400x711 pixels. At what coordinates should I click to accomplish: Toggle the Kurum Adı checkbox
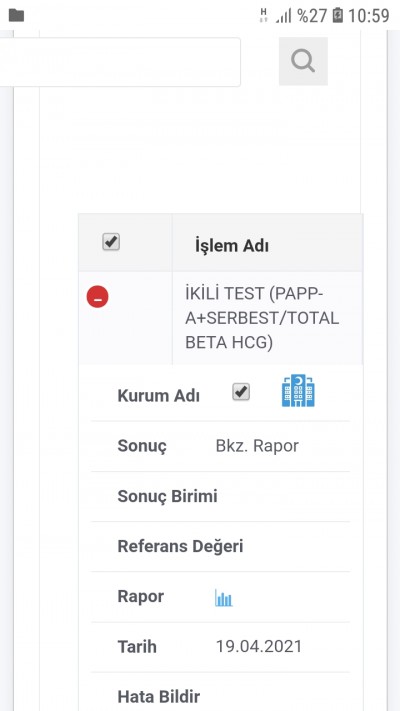coord(241,392)
